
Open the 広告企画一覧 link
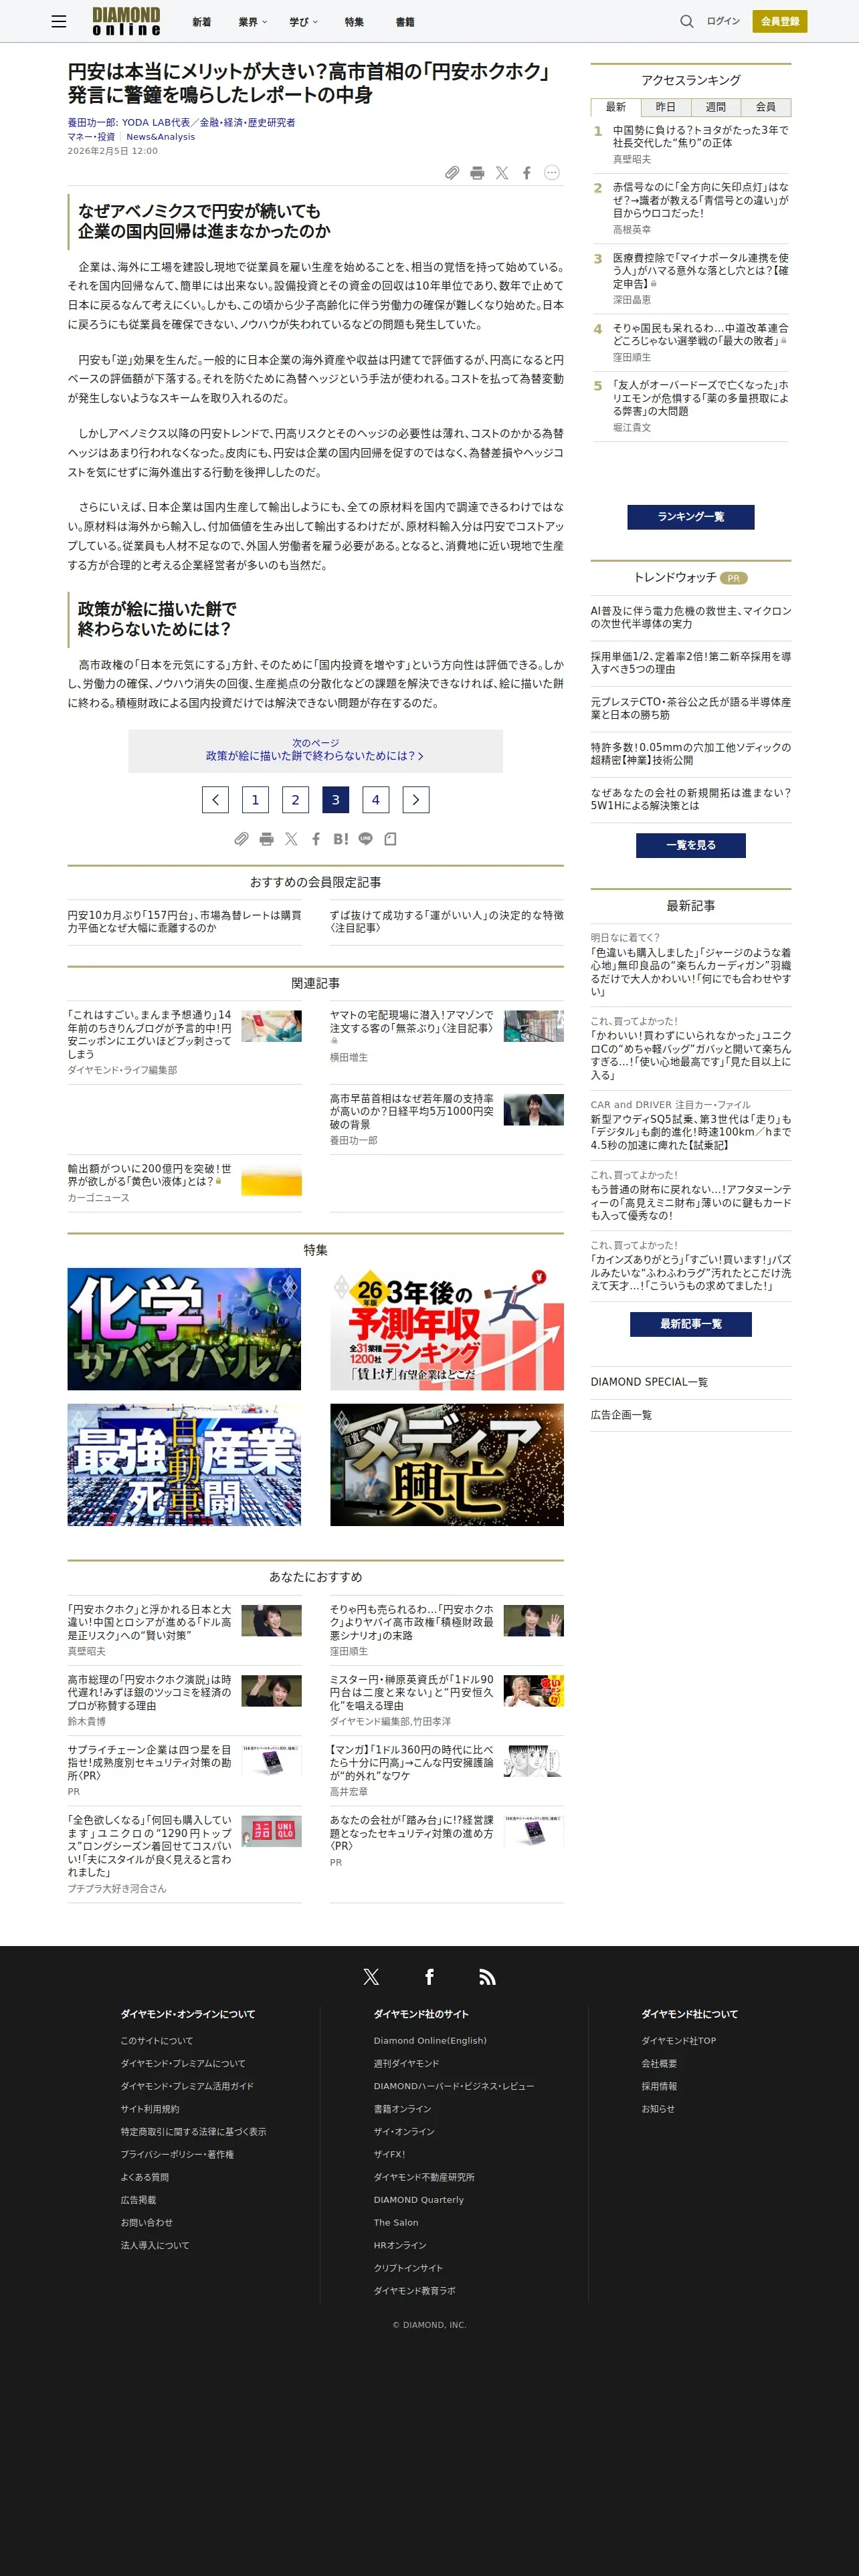coord(621,1415)
